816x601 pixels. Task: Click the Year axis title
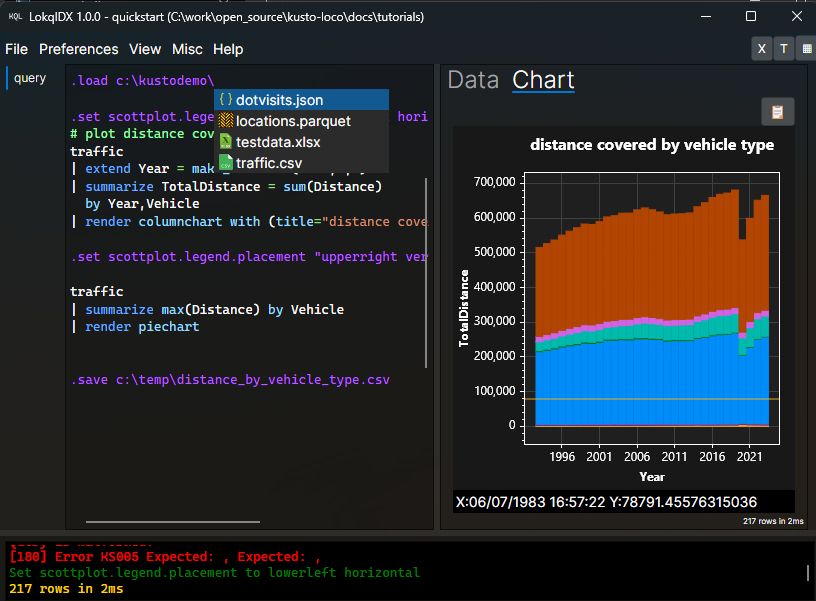pos(652,477)
